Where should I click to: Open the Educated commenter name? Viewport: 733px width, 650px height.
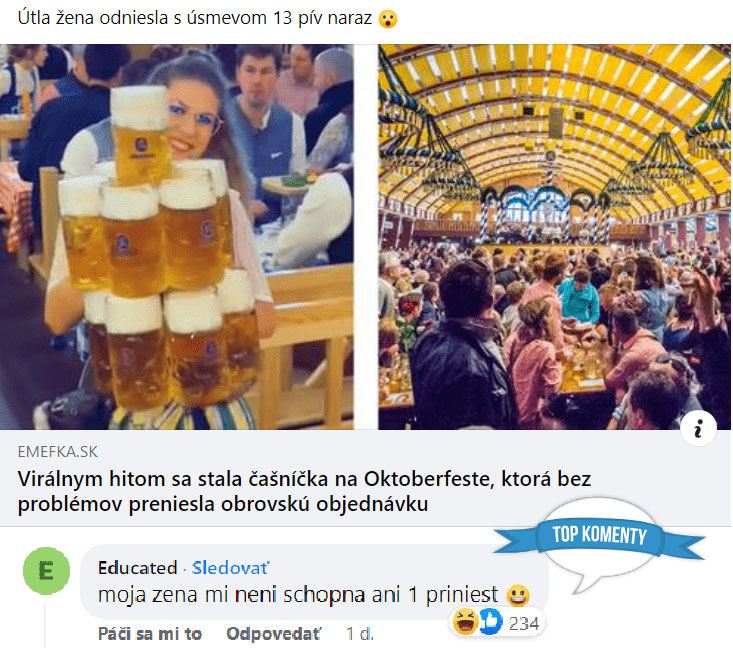[137, 568]
